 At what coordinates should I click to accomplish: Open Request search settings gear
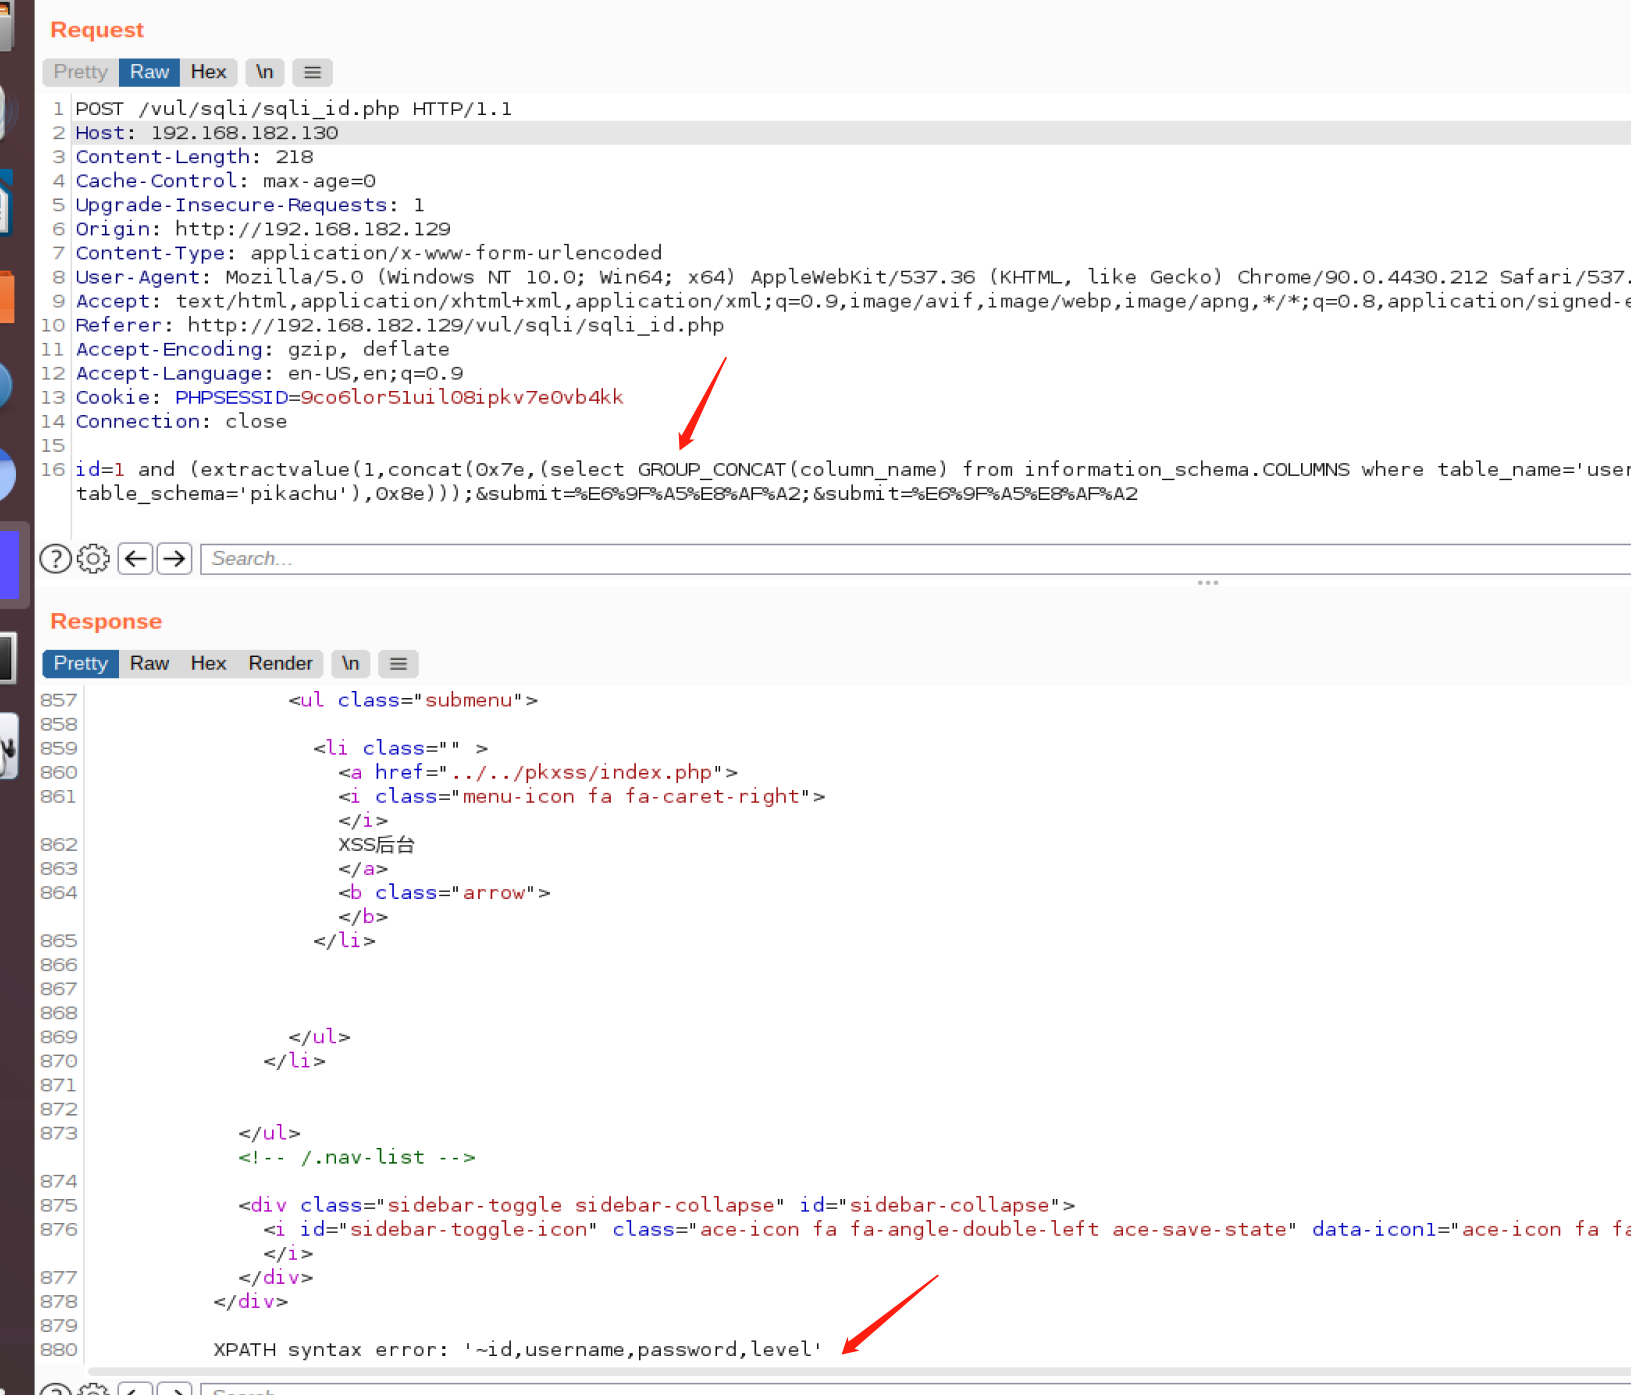click(x=93, y=558)
